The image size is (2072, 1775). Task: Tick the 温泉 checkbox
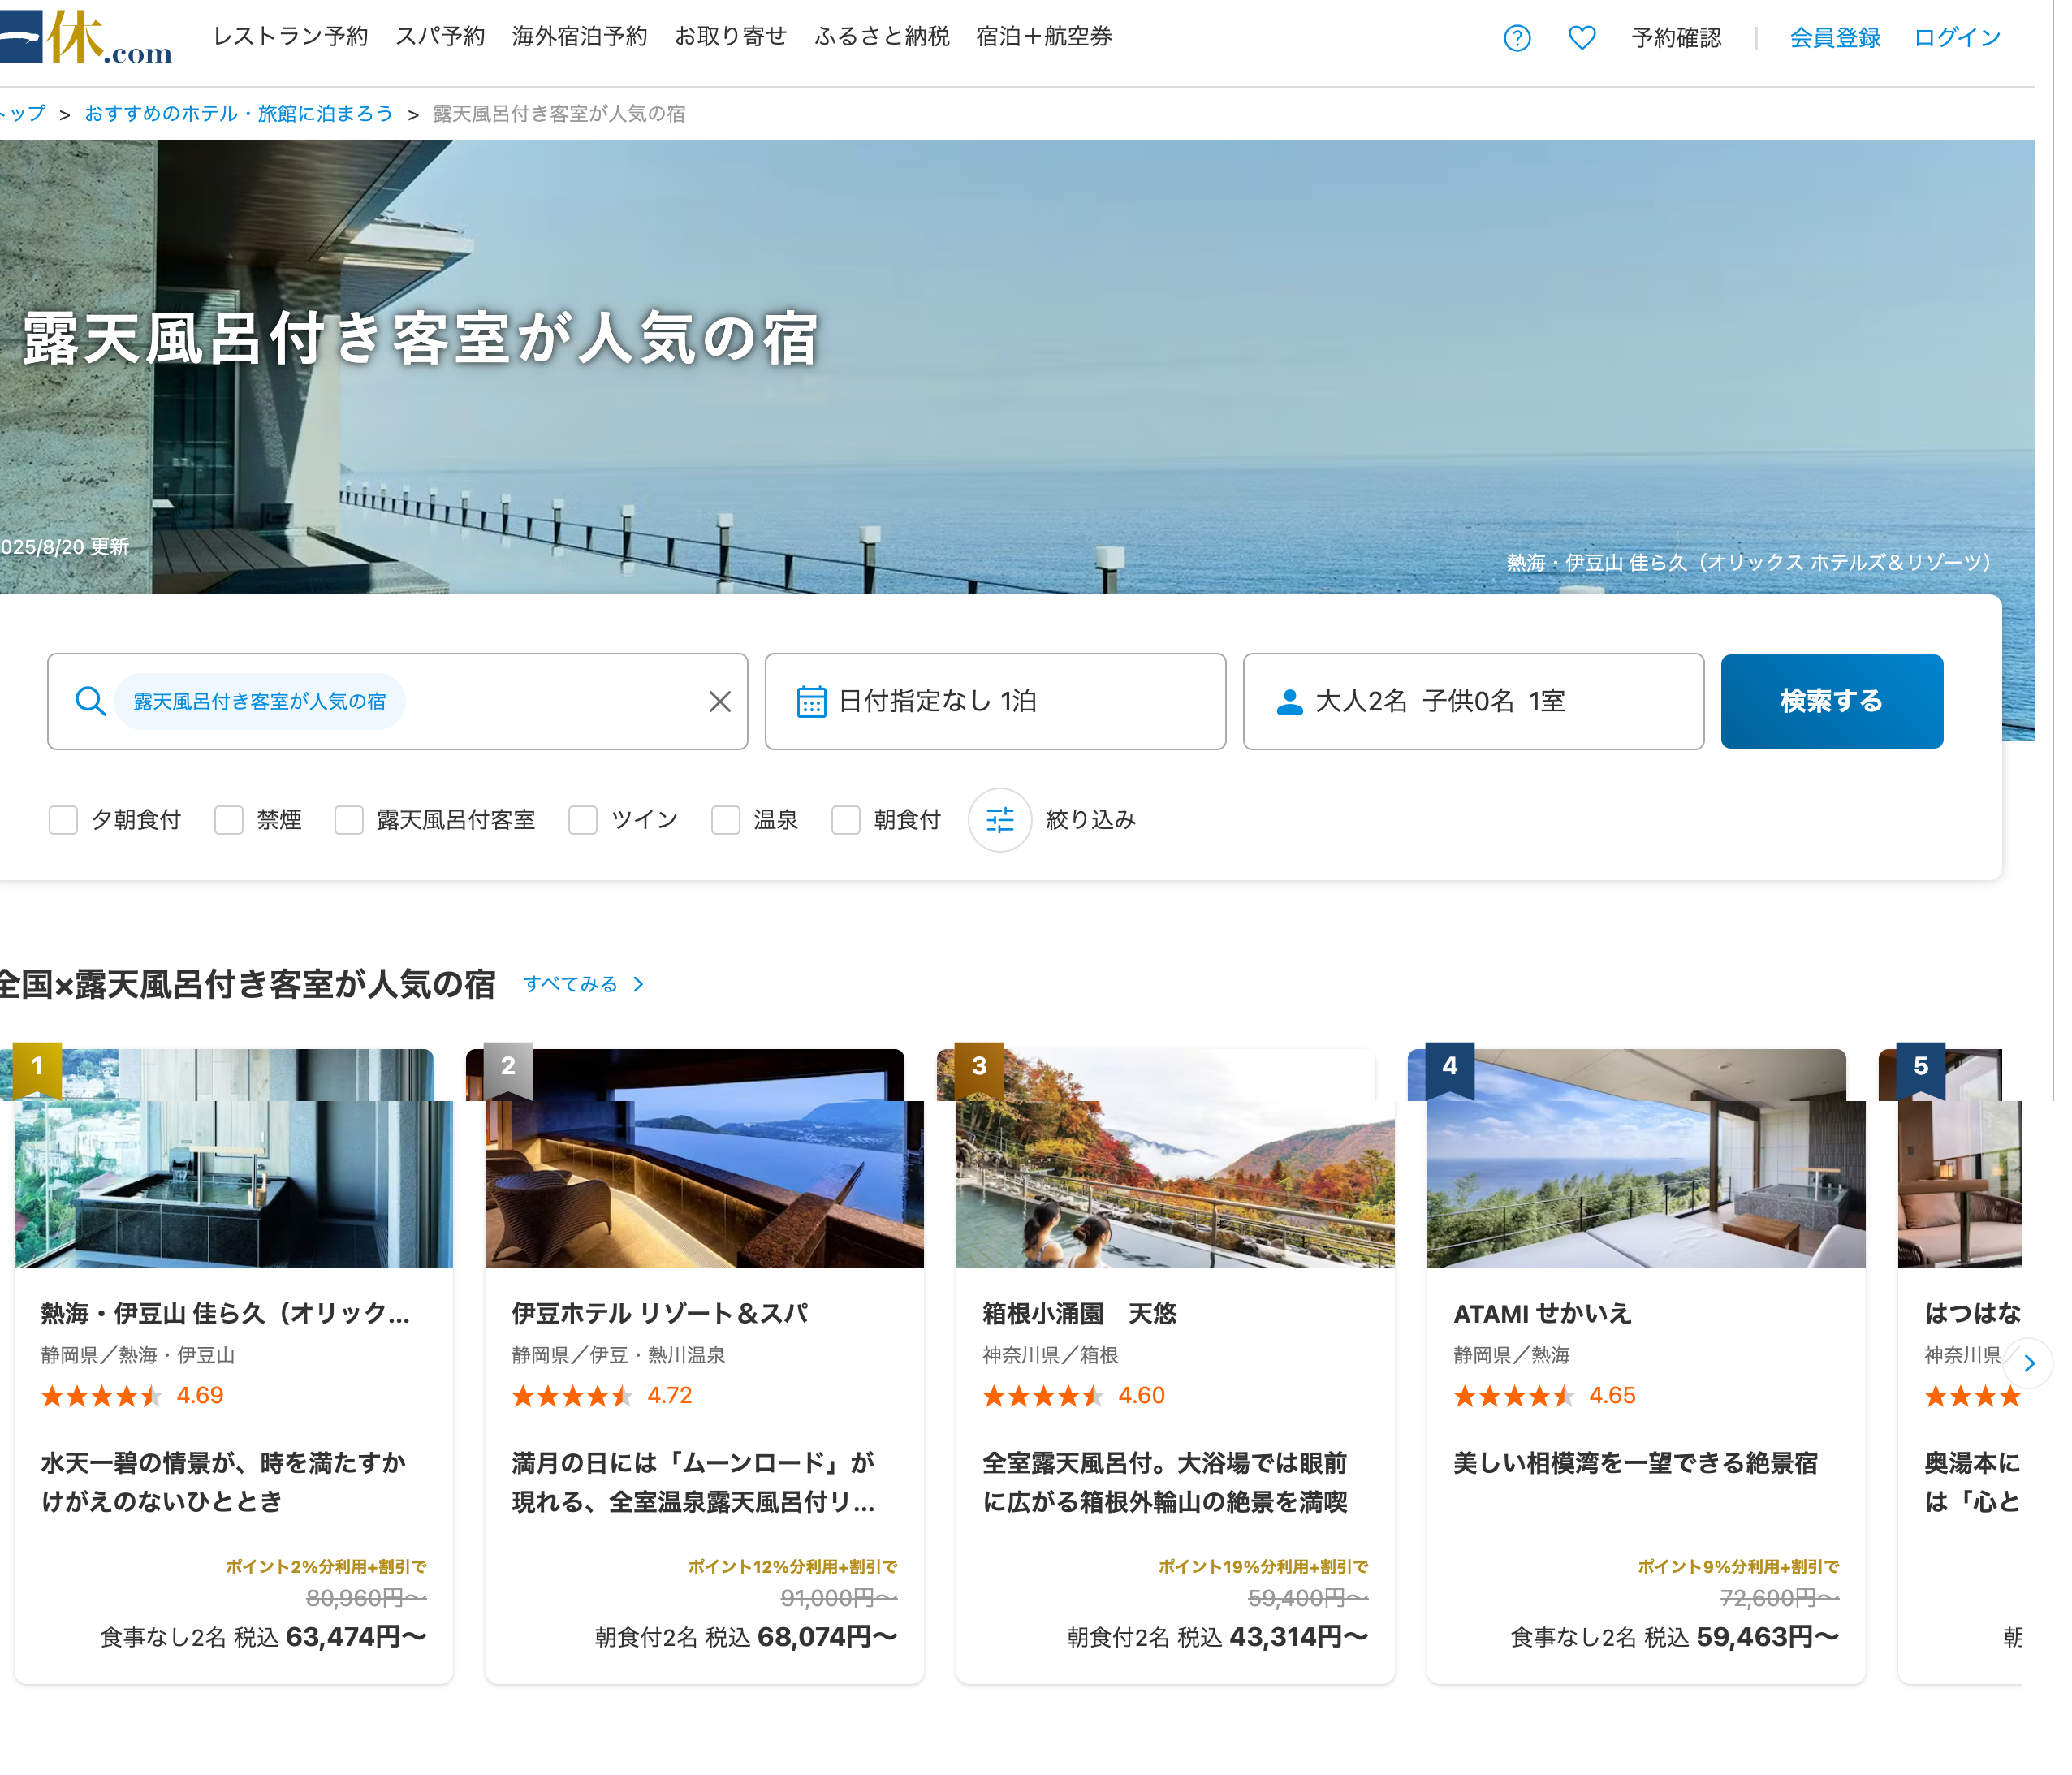725,820
